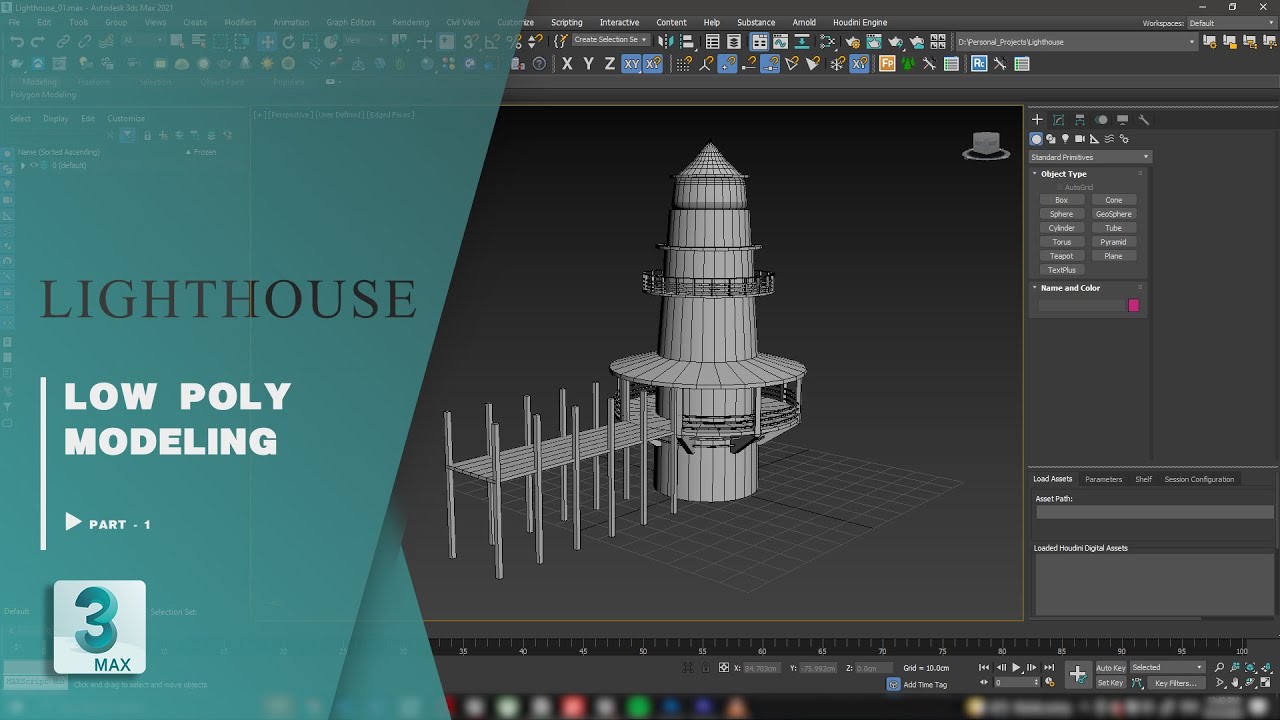Toggle Set Key animation mode

coord(1111,684)
